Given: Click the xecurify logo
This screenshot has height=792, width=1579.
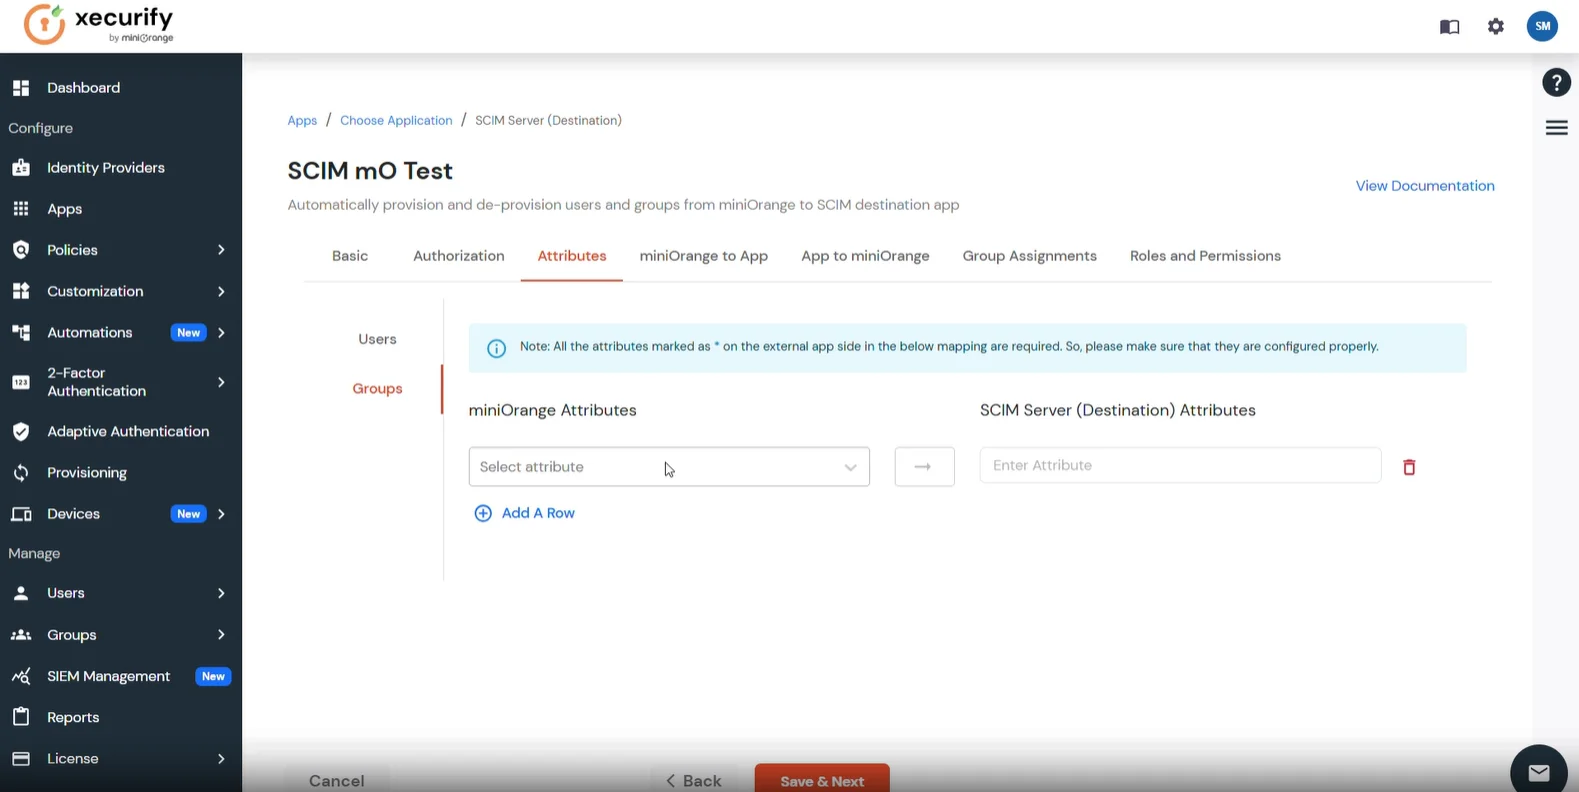Looking at the screenshot, I should pyautogui.click(x=99, y=25).
